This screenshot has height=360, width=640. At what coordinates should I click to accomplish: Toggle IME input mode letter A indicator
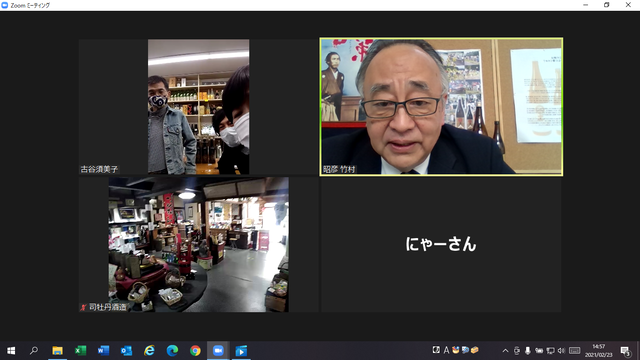[x=446, y=350]
